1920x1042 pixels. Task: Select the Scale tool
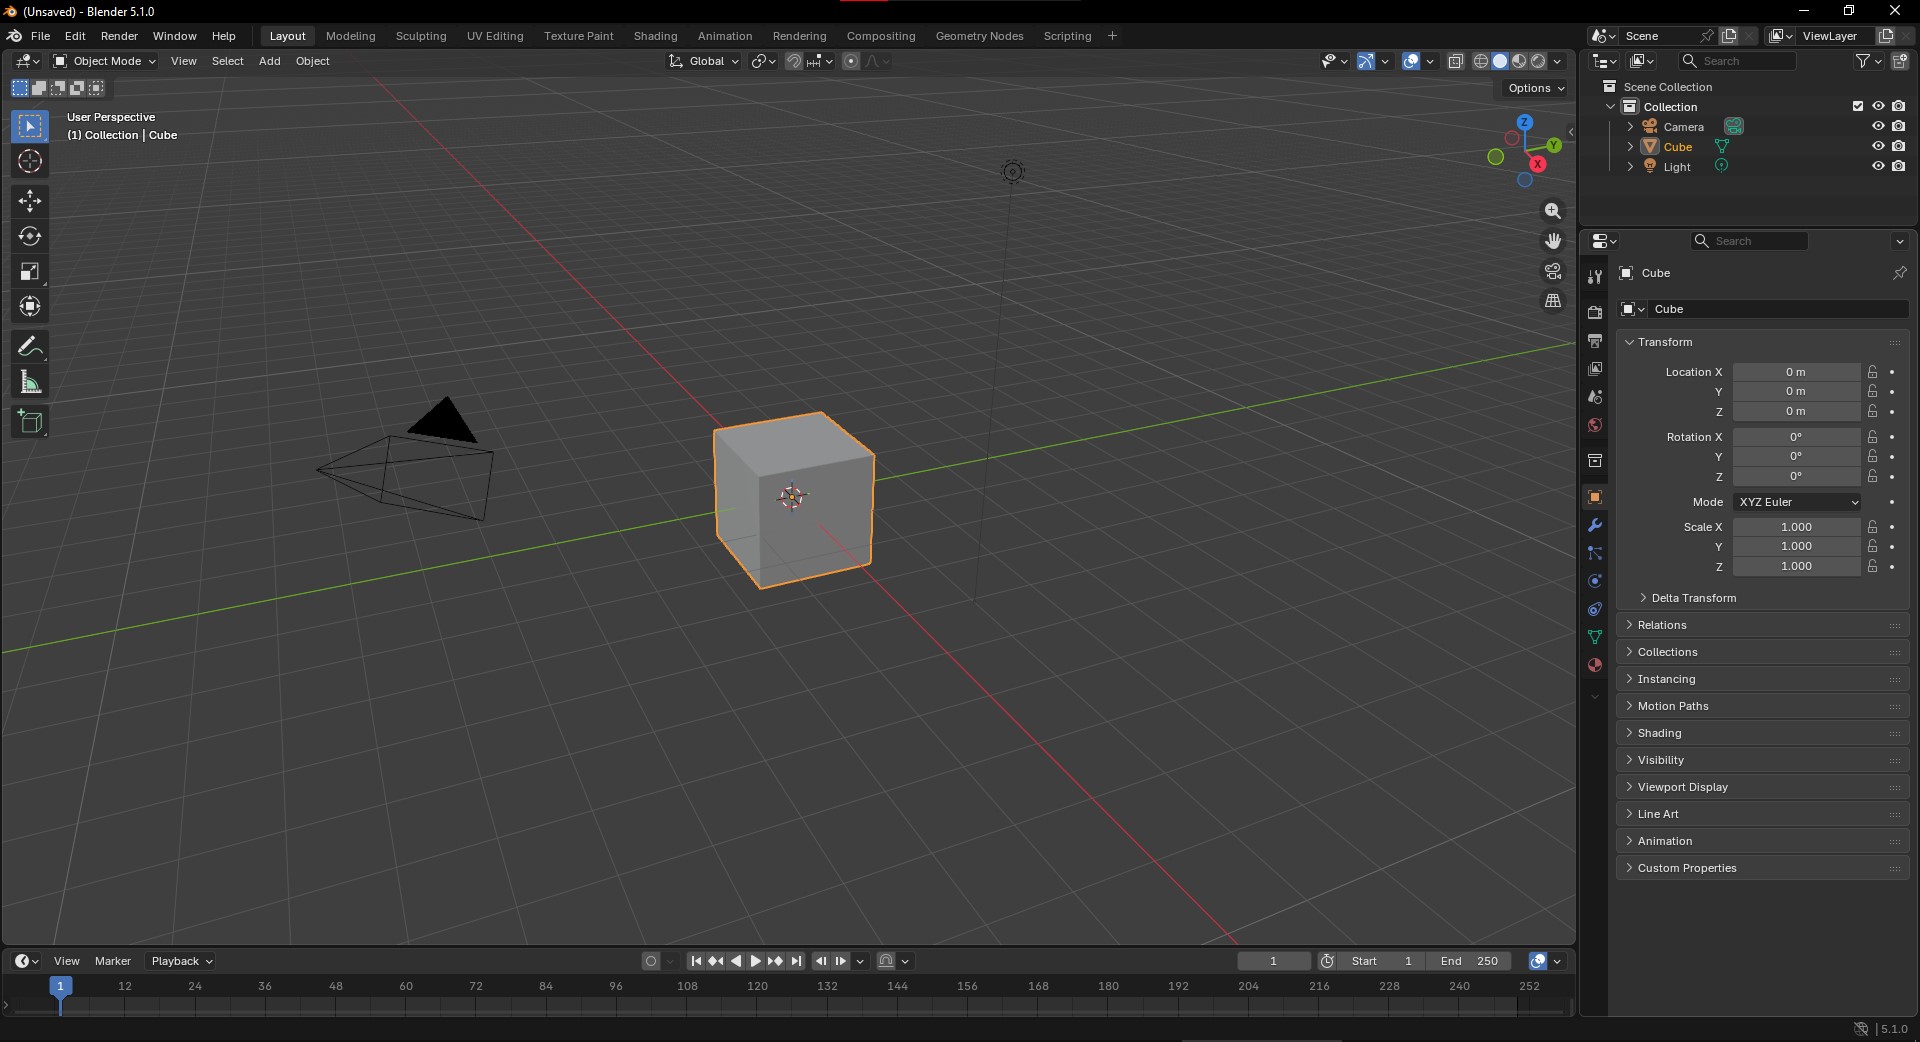[30, 272]
